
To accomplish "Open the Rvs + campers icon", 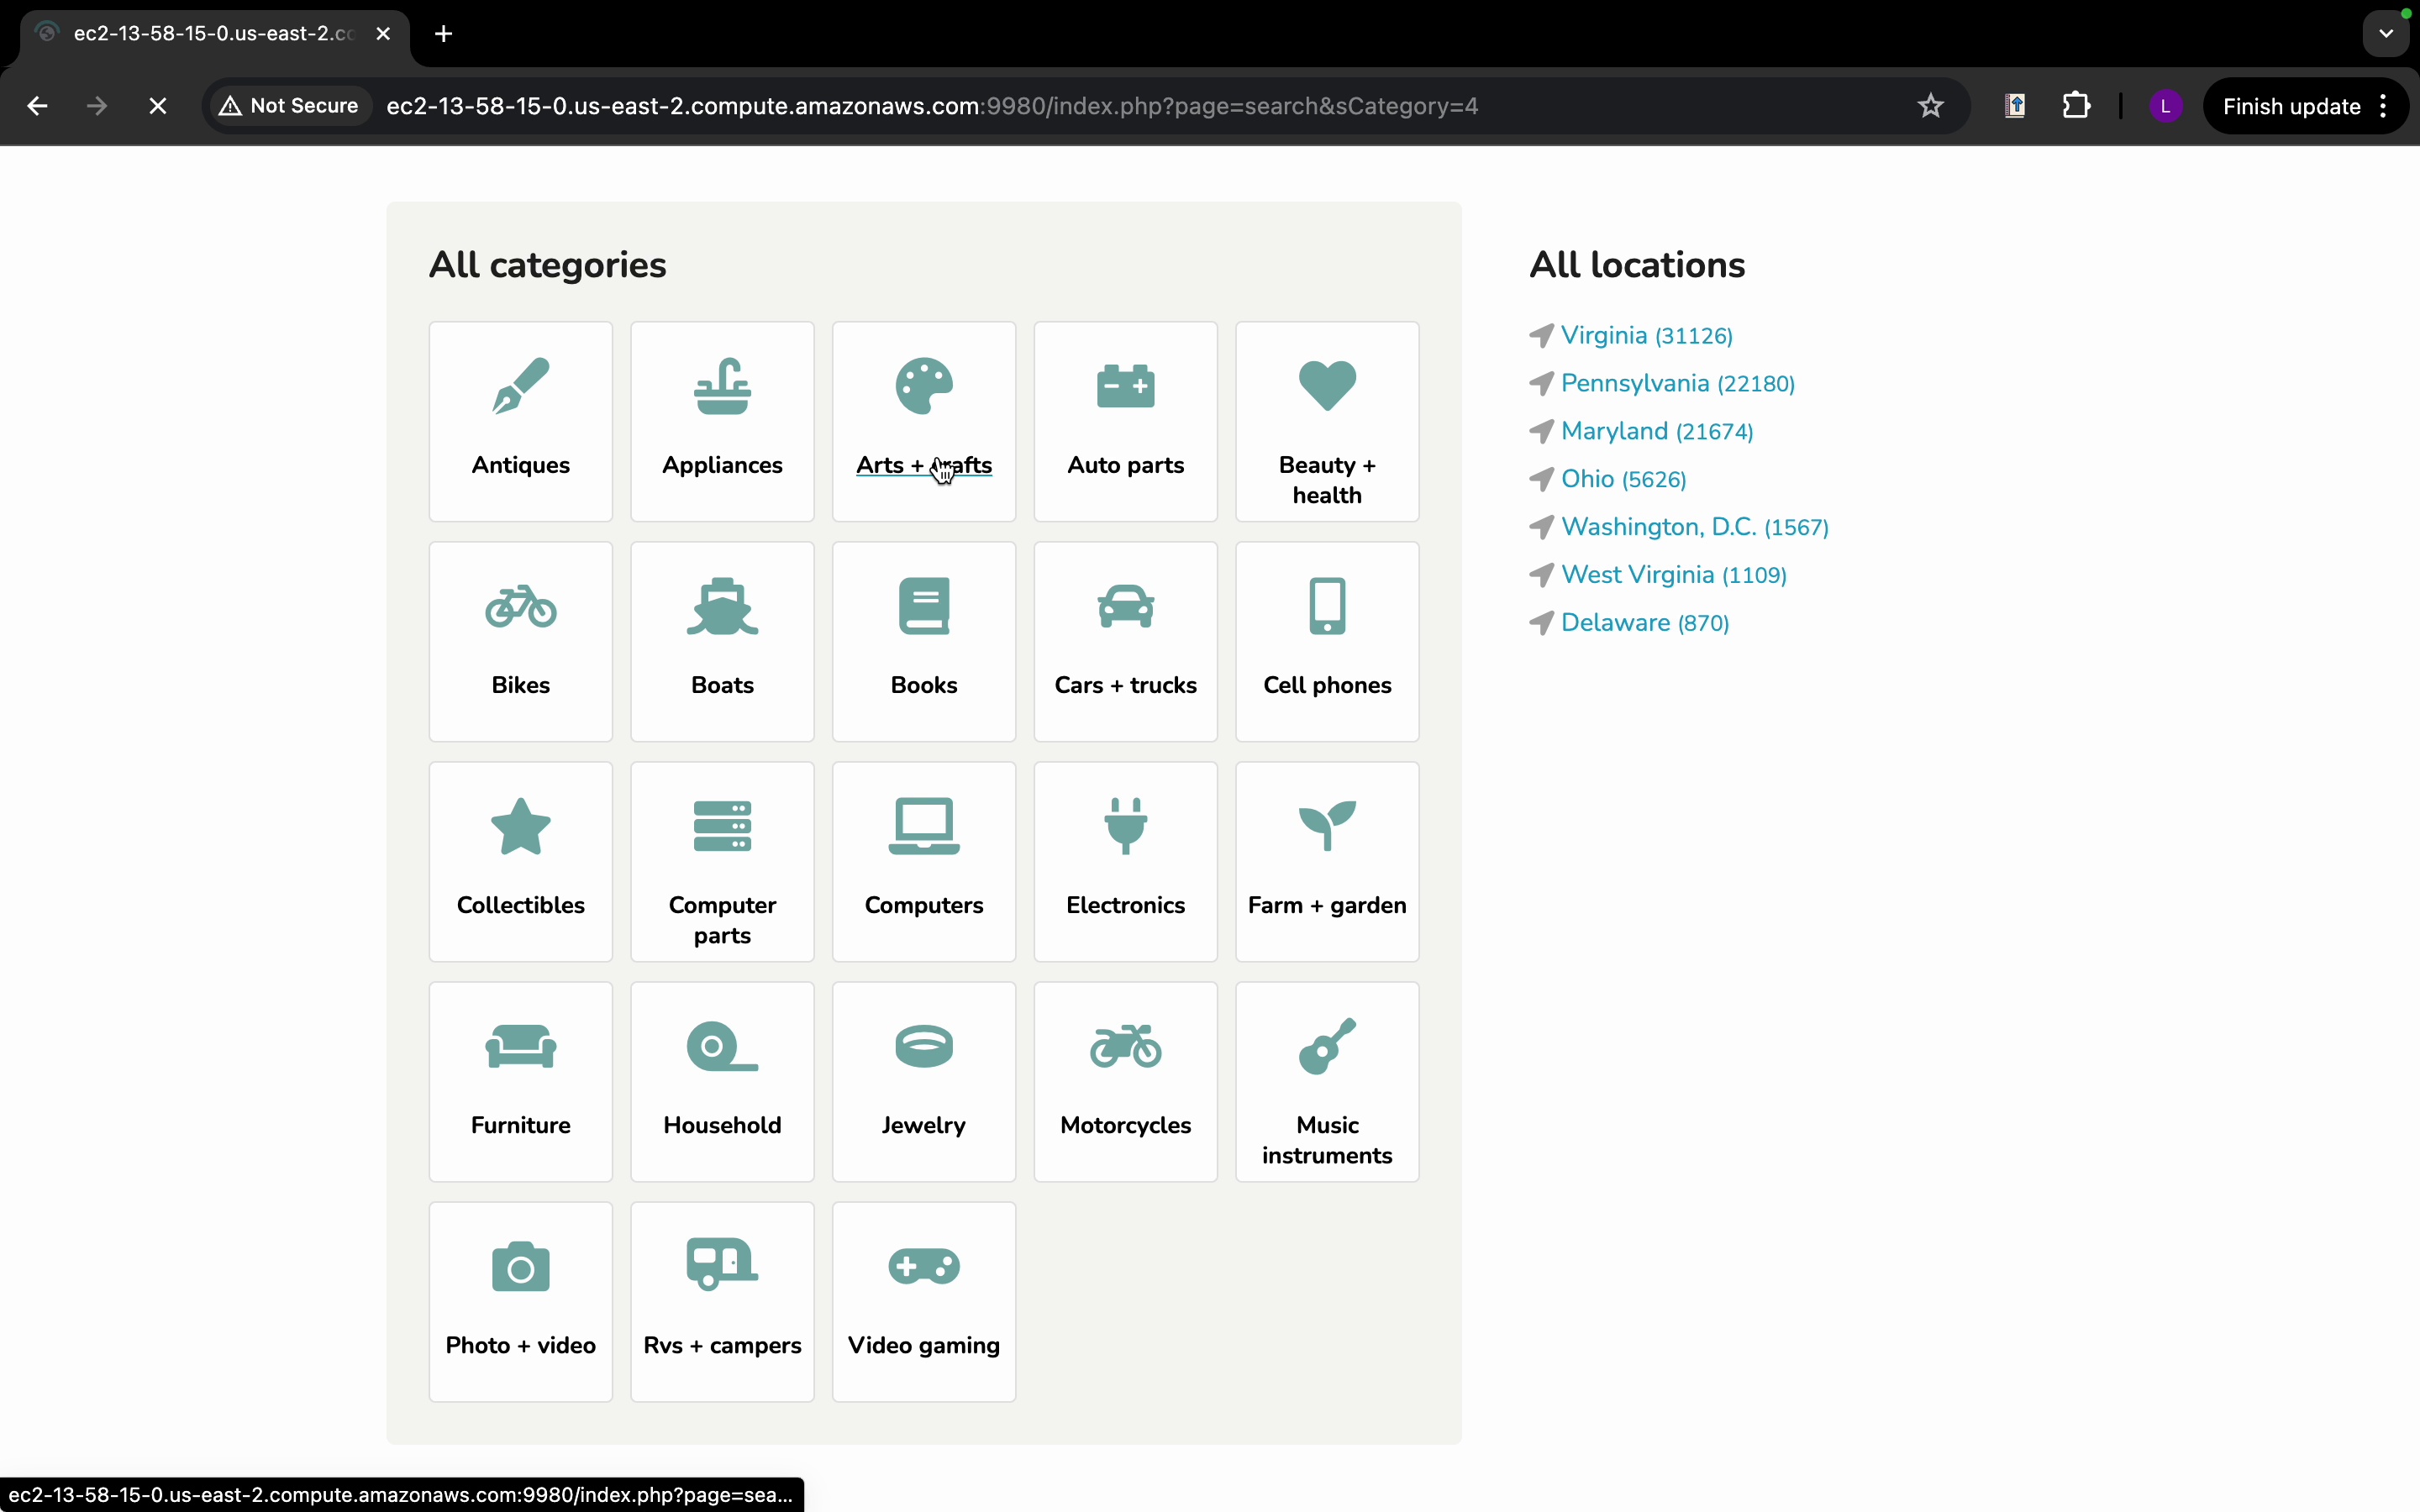I will pos(722,1266).
